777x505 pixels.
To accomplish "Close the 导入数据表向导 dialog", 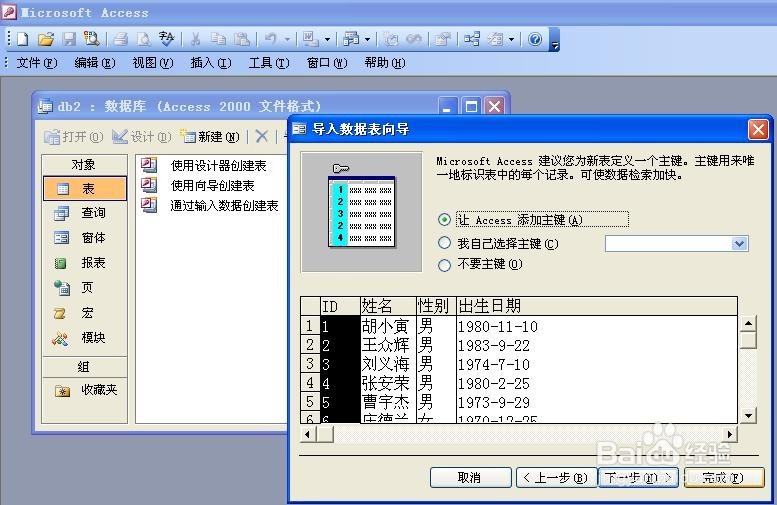I will [758, 130].
